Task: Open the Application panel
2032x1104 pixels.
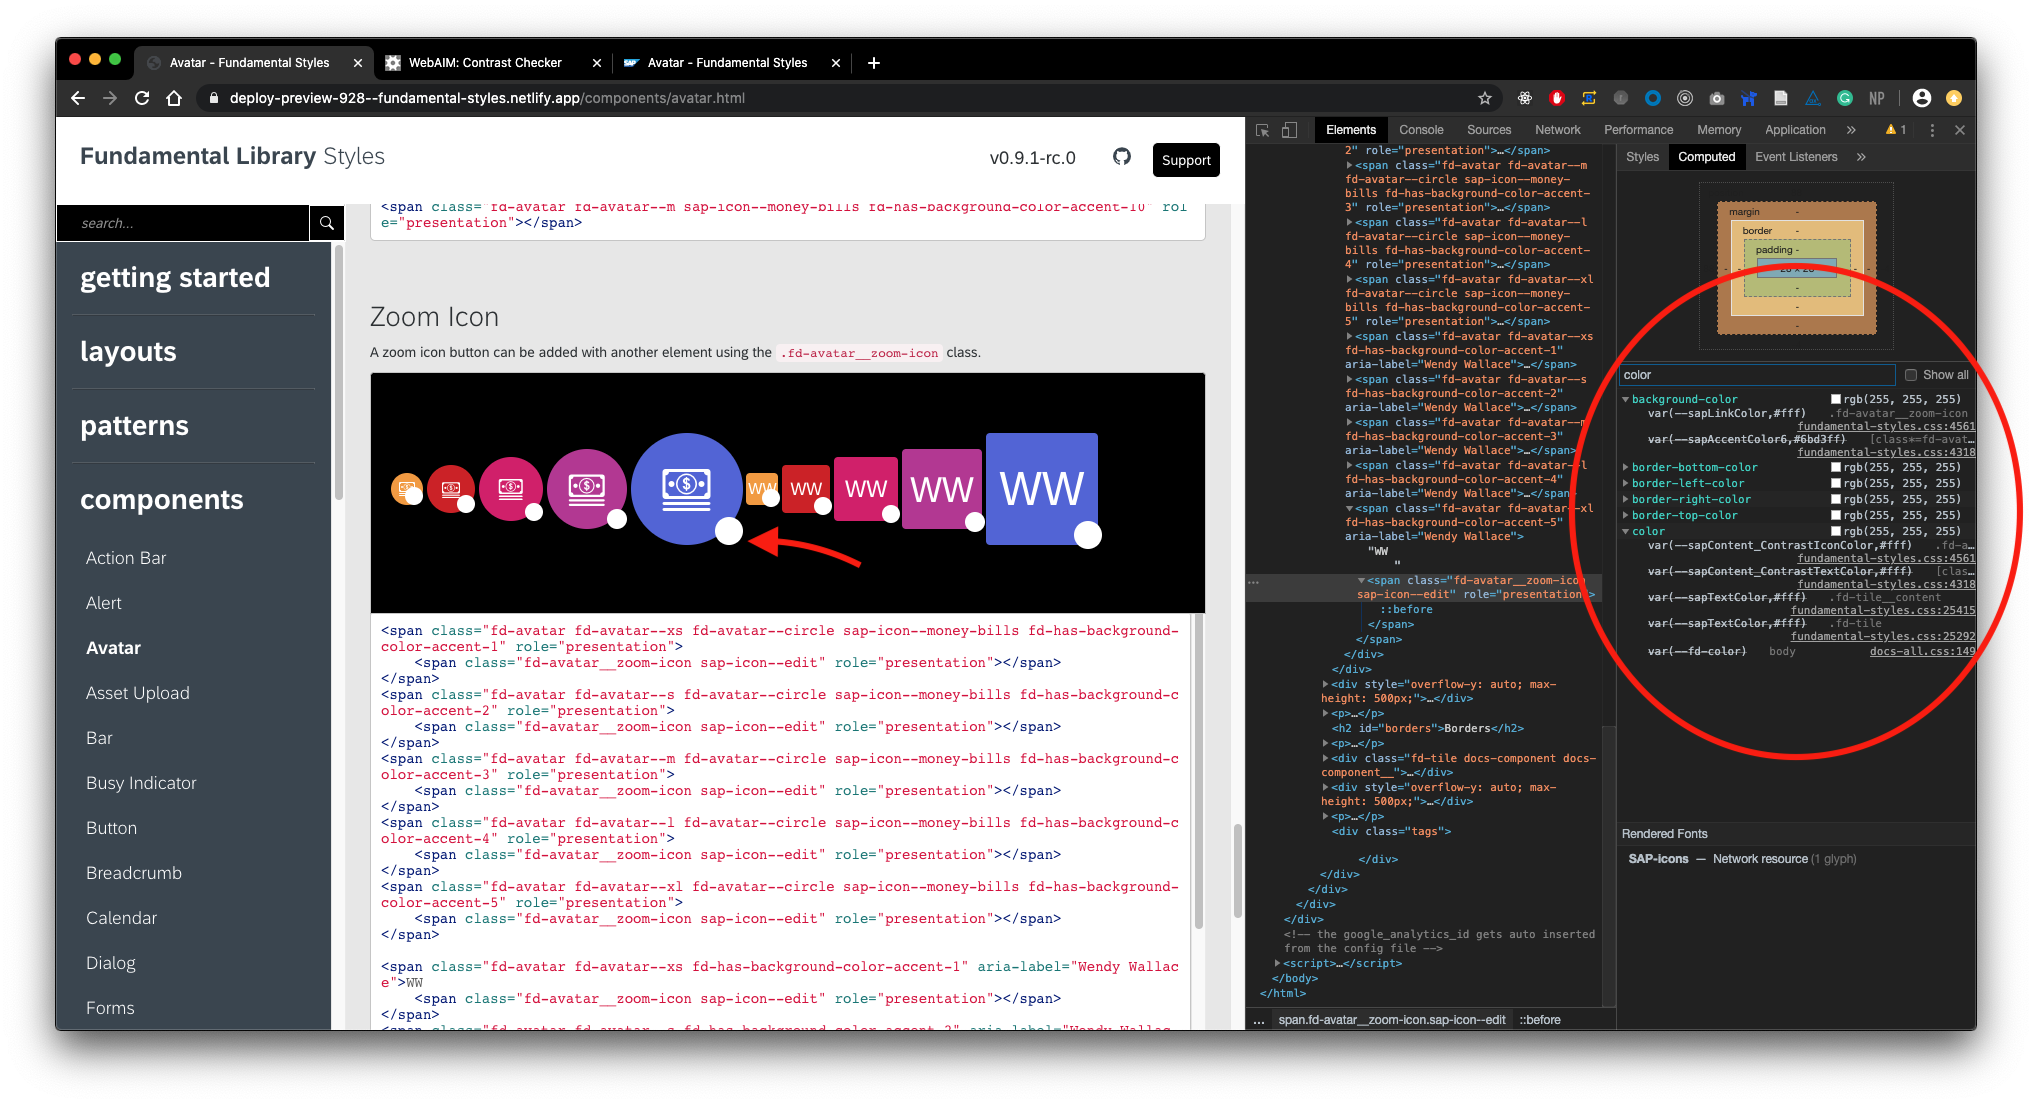Action: click(x=1795, y=130)
